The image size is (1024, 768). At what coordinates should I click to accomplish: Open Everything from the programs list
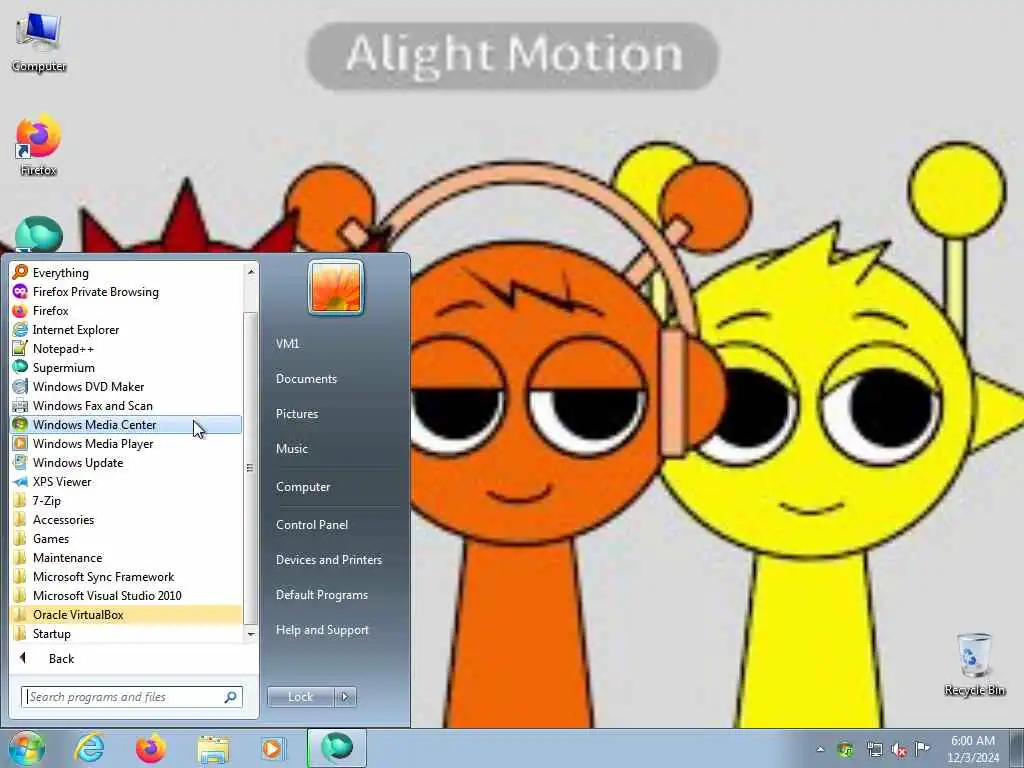click(126, 272)
